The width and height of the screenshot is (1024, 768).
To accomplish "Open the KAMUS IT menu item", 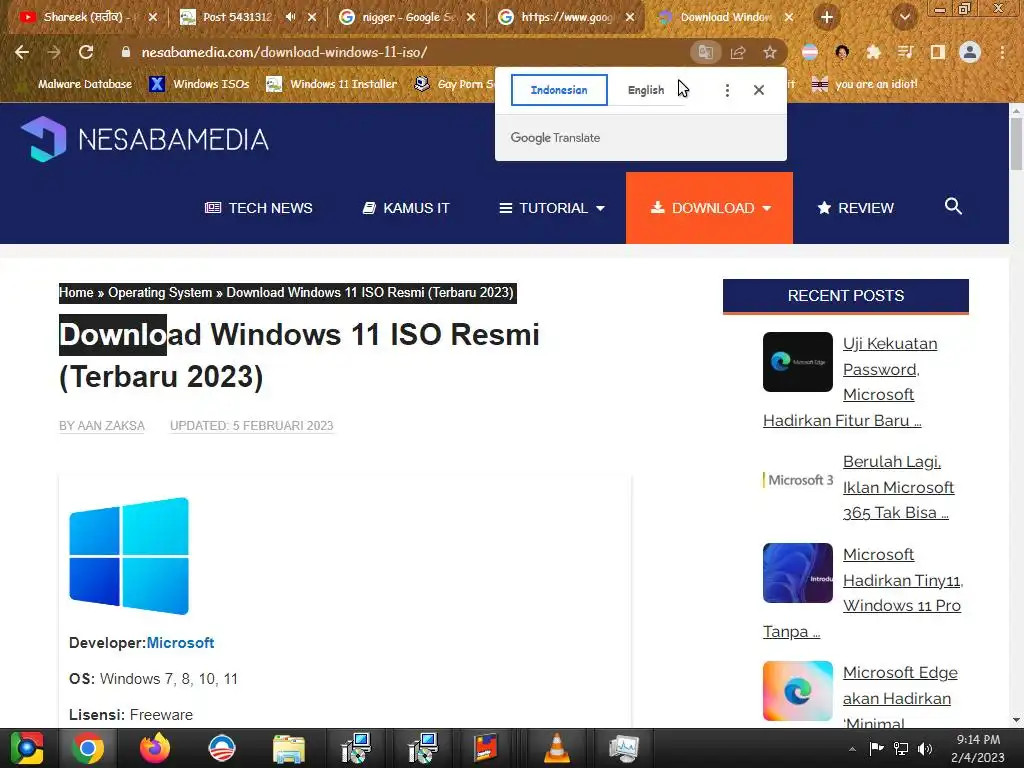I will pos(406,208).
